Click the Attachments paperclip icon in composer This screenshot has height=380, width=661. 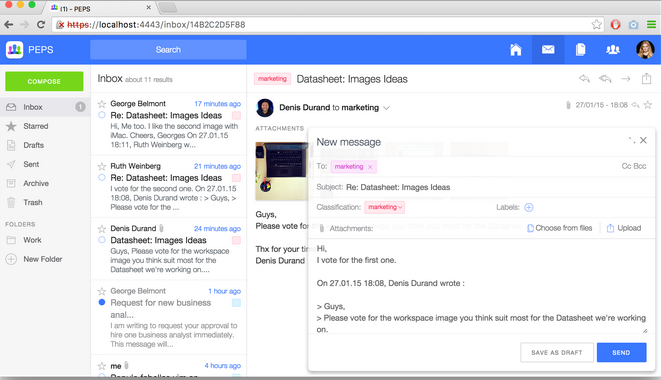pos(322,228)
